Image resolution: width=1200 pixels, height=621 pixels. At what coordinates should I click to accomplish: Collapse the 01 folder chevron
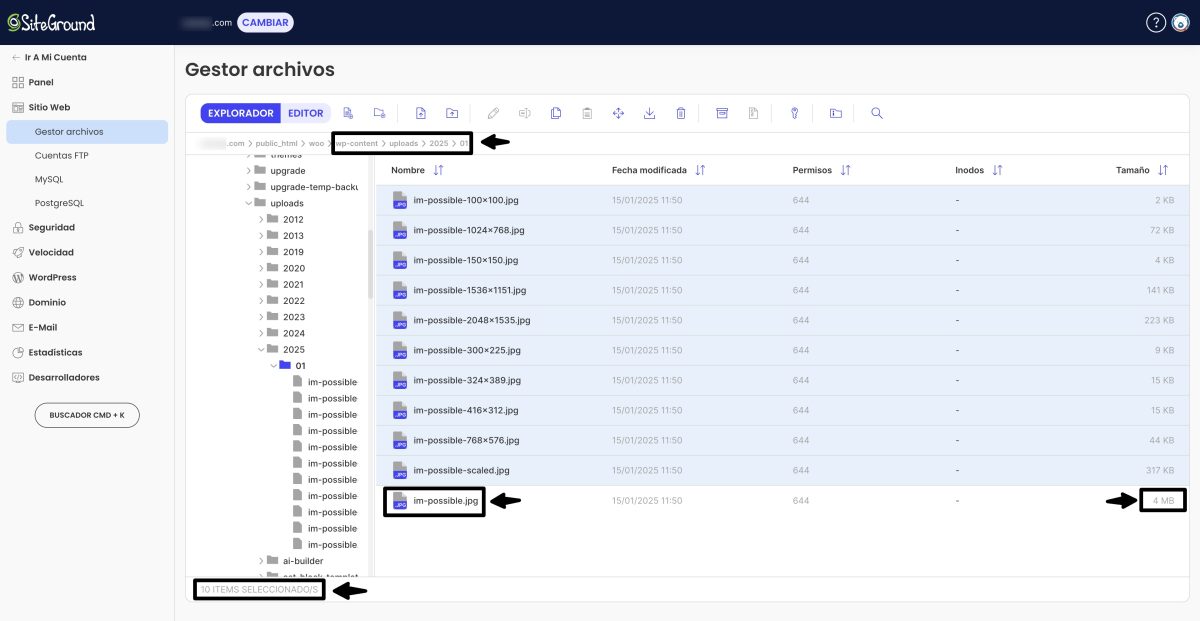coord(273,366)
